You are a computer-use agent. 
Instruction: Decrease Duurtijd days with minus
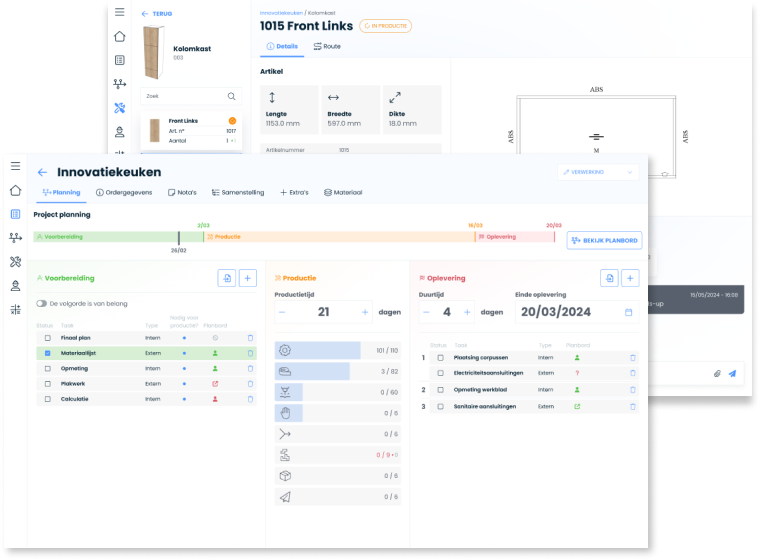(426, 312)
